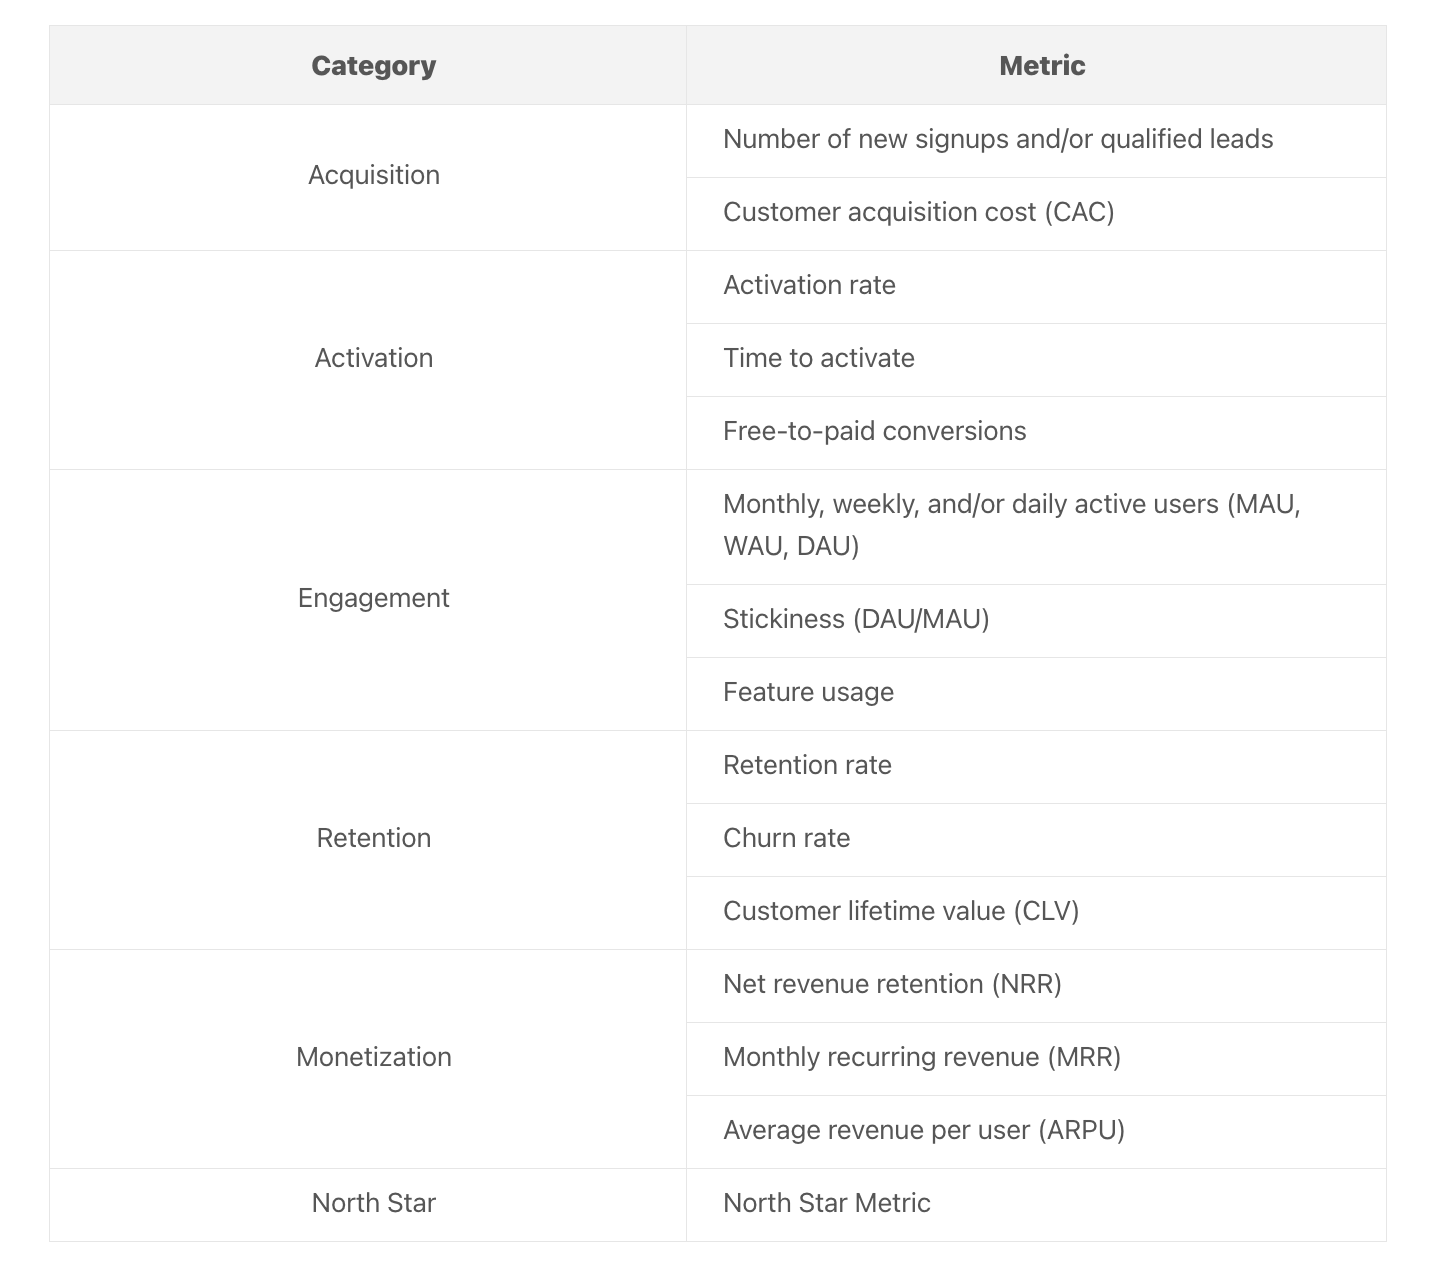
Task: Click the Time to activate metric
Action: pyautogui.click(x=818, y=358)
